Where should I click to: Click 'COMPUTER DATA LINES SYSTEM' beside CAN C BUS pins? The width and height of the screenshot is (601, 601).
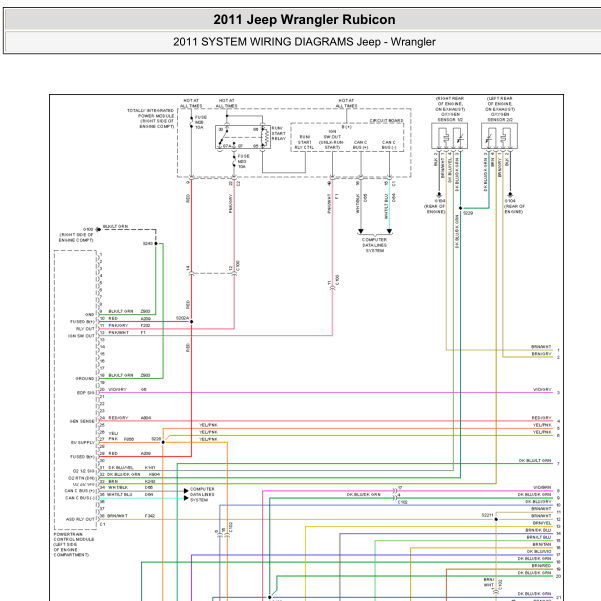click(202, 494)
